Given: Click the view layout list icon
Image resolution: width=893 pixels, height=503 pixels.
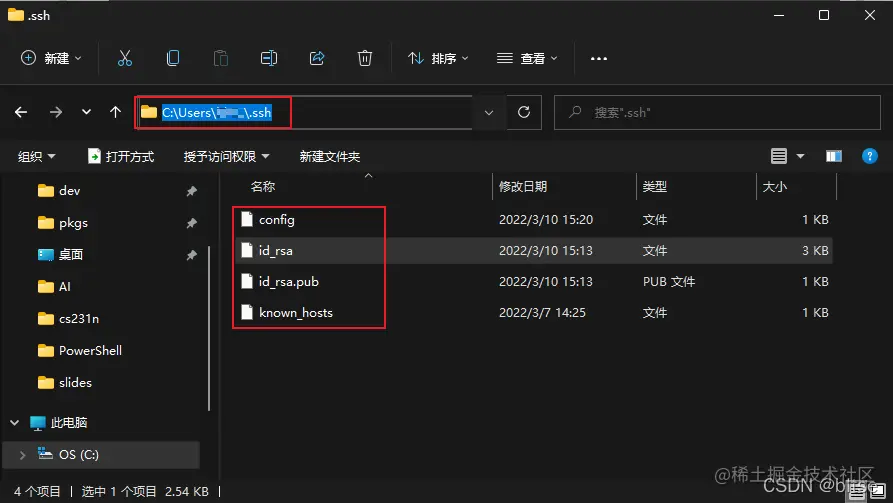Looking at the screenshot, I should tap(779, 156).
